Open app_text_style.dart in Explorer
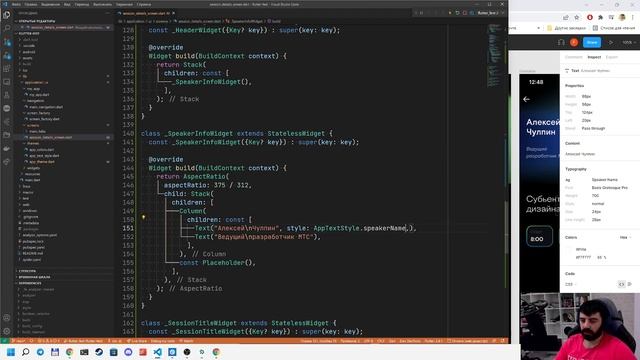This screenshot has height=360, width=640. click(x=44, y=156)
